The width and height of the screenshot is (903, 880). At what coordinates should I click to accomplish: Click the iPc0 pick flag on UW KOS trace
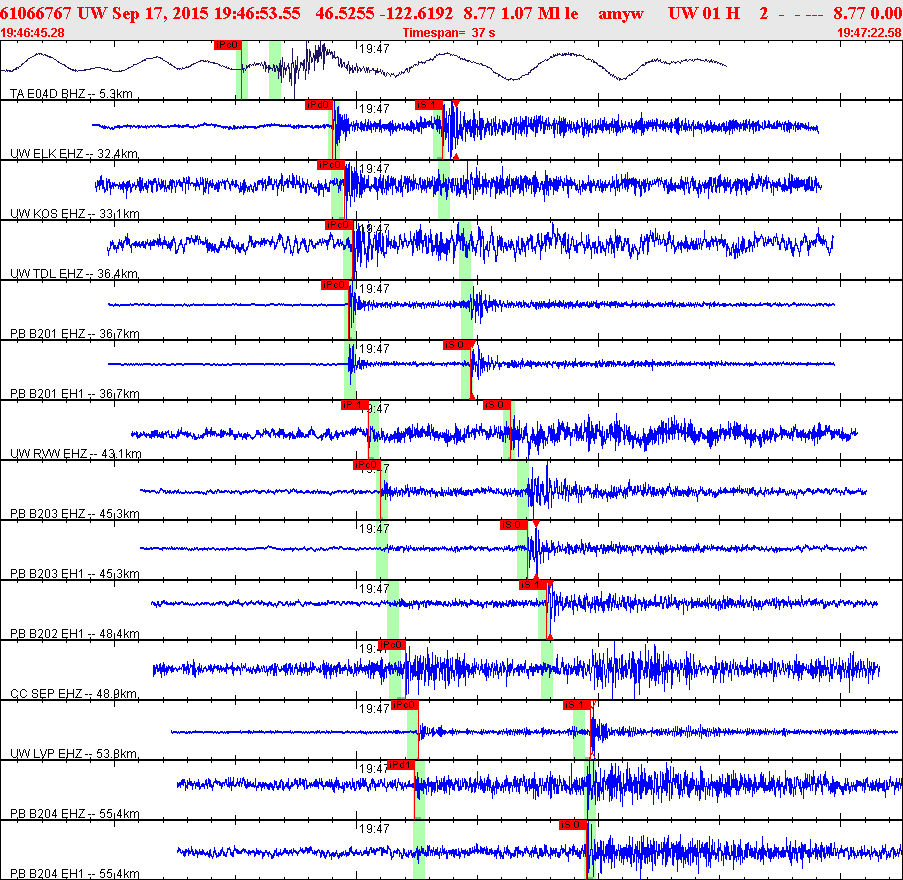point(331,165)
